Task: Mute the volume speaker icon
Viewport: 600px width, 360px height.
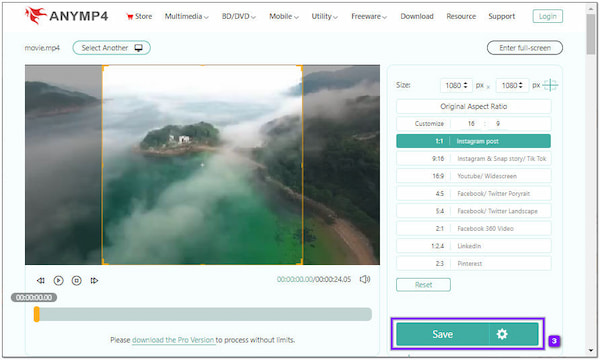Action: [365, 280]
